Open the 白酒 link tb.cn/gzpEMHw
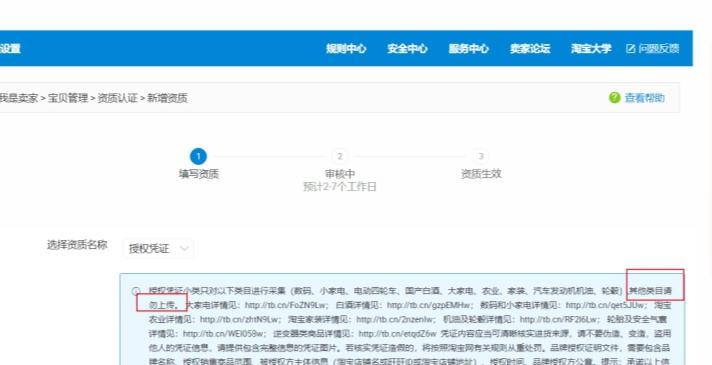The image size is (712, 365). (x=428, y=305)
